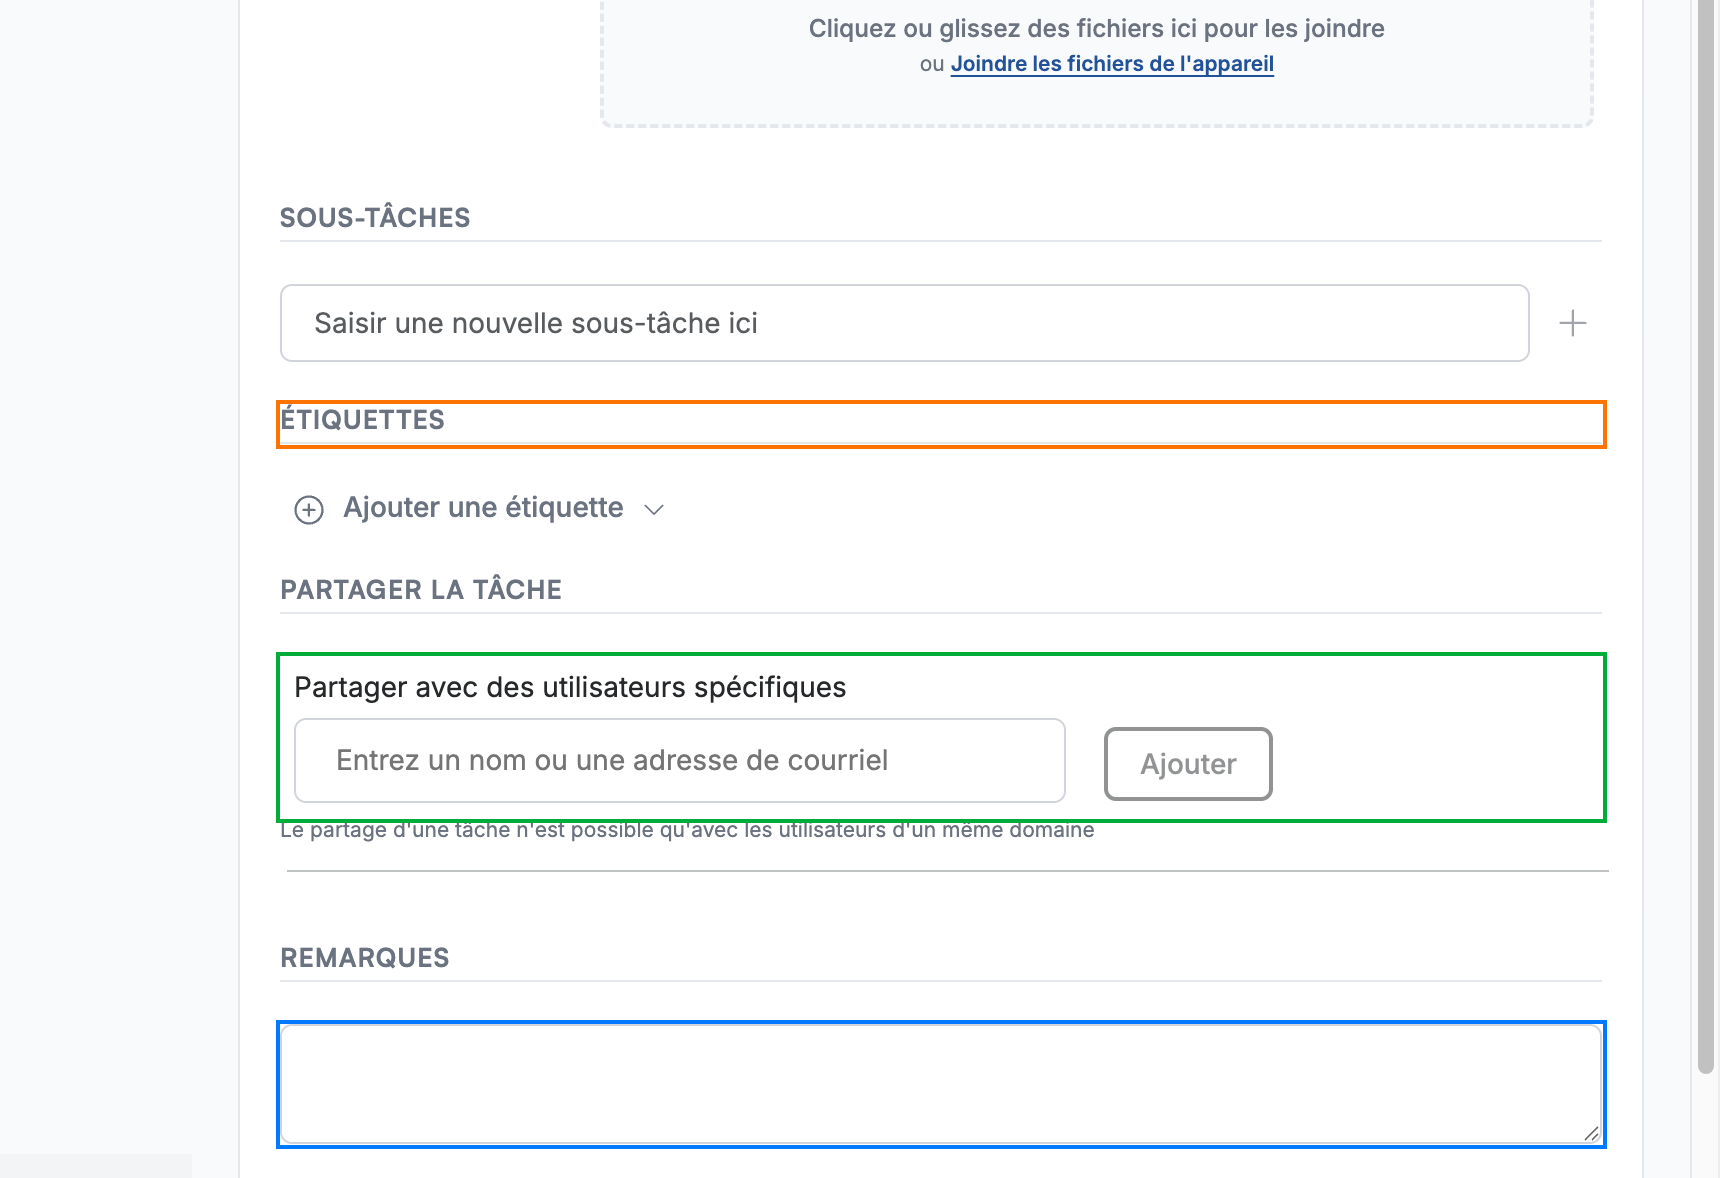Select the REMARQUES section heading

(x=365, y=958)
